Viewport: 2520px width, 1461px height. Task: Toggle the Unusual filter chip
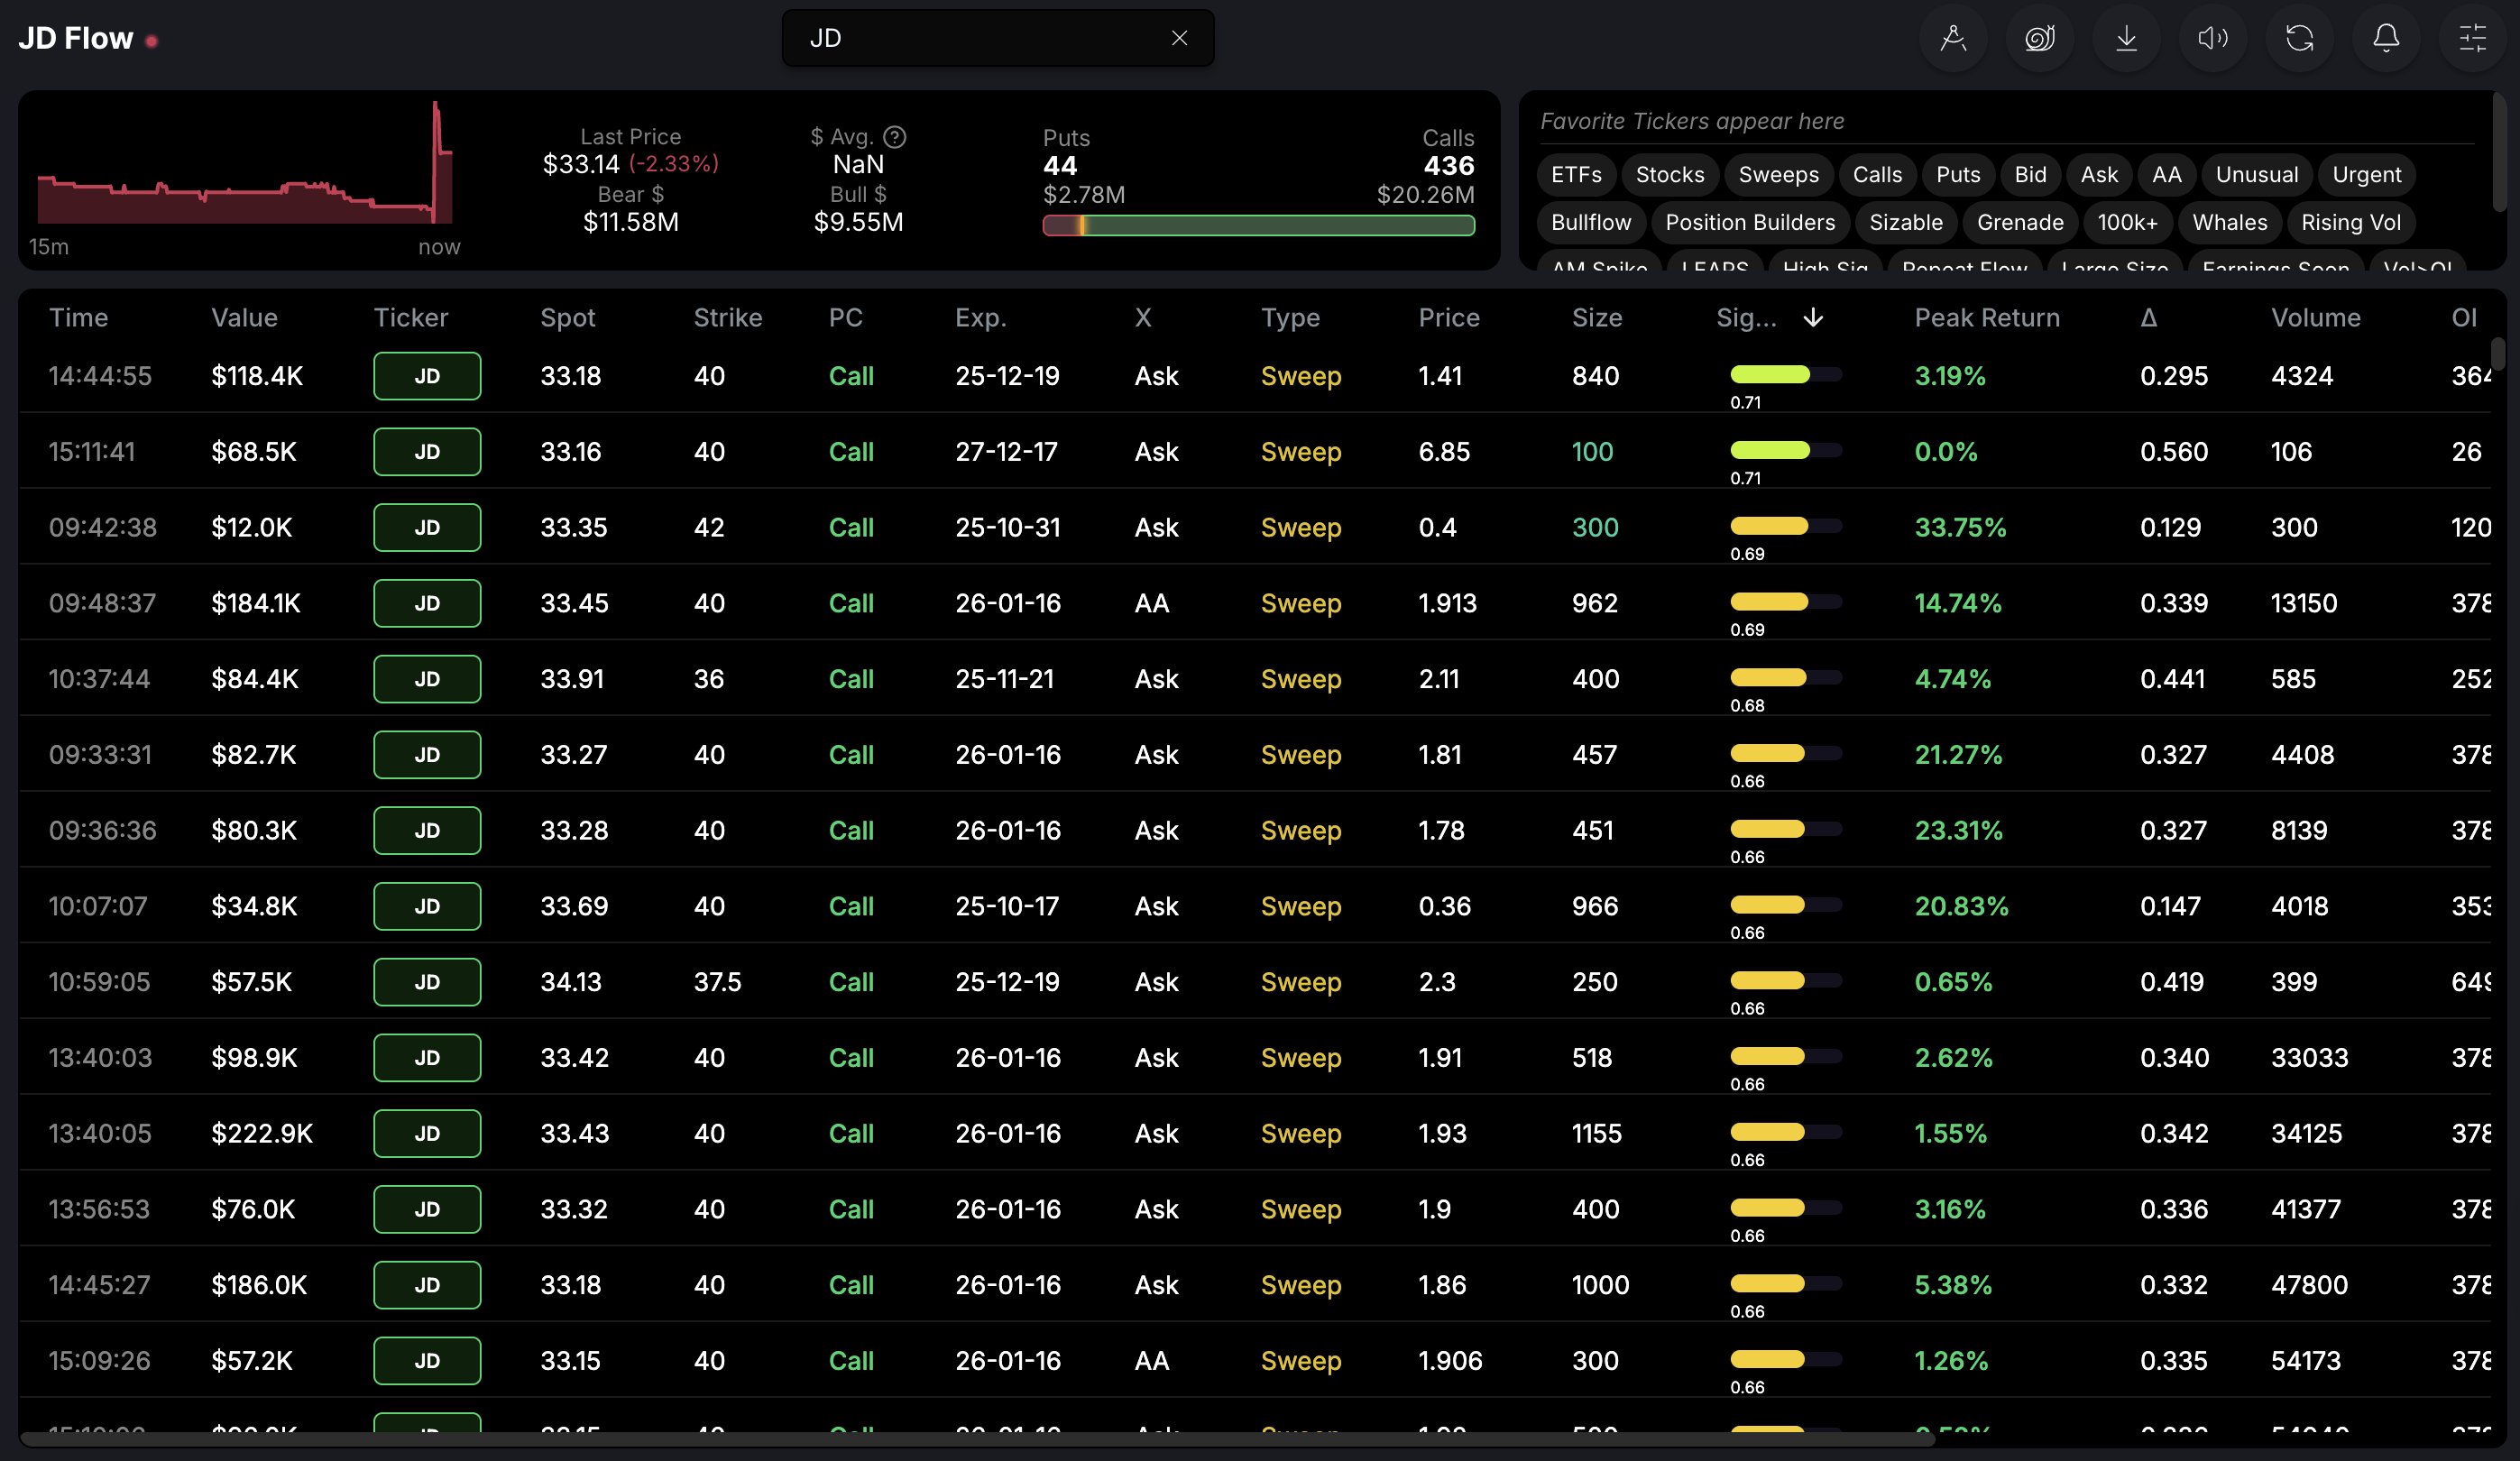2256,175
